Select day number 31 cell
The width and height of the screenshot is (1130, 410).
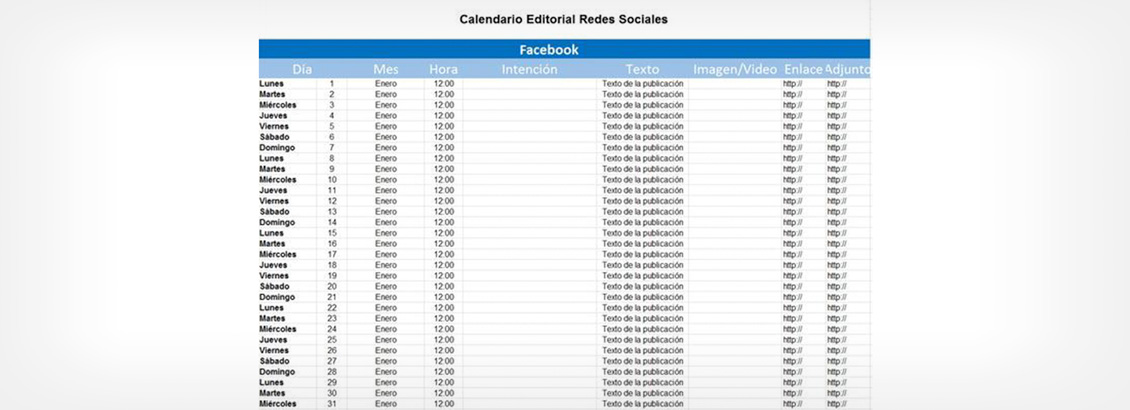(x=332, y=404)
